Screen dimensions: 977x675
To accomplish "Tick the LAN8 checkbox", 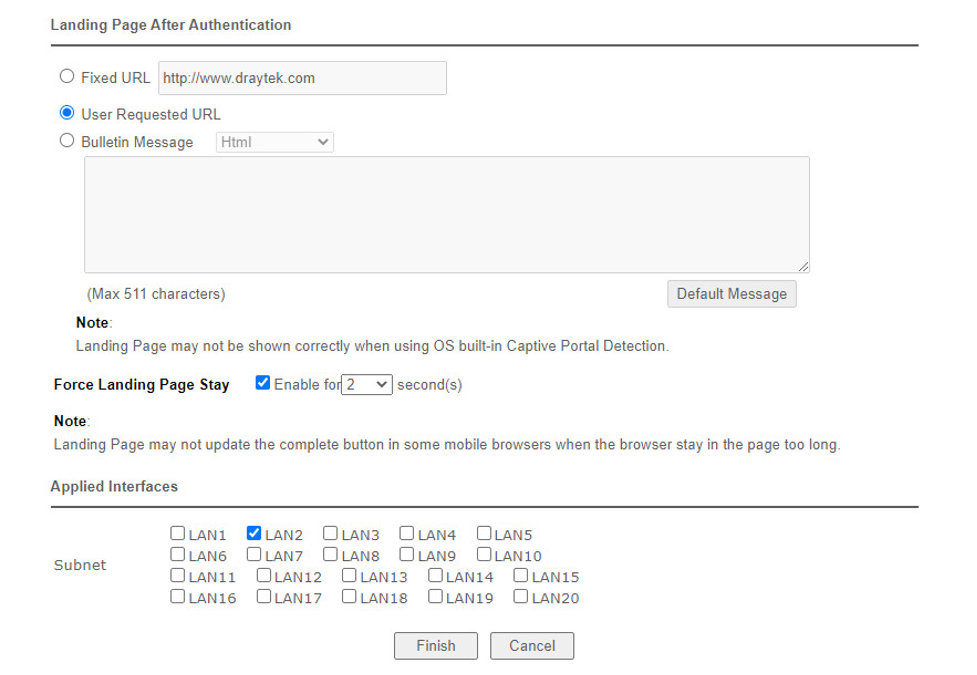I will click(x=330, y=554).
